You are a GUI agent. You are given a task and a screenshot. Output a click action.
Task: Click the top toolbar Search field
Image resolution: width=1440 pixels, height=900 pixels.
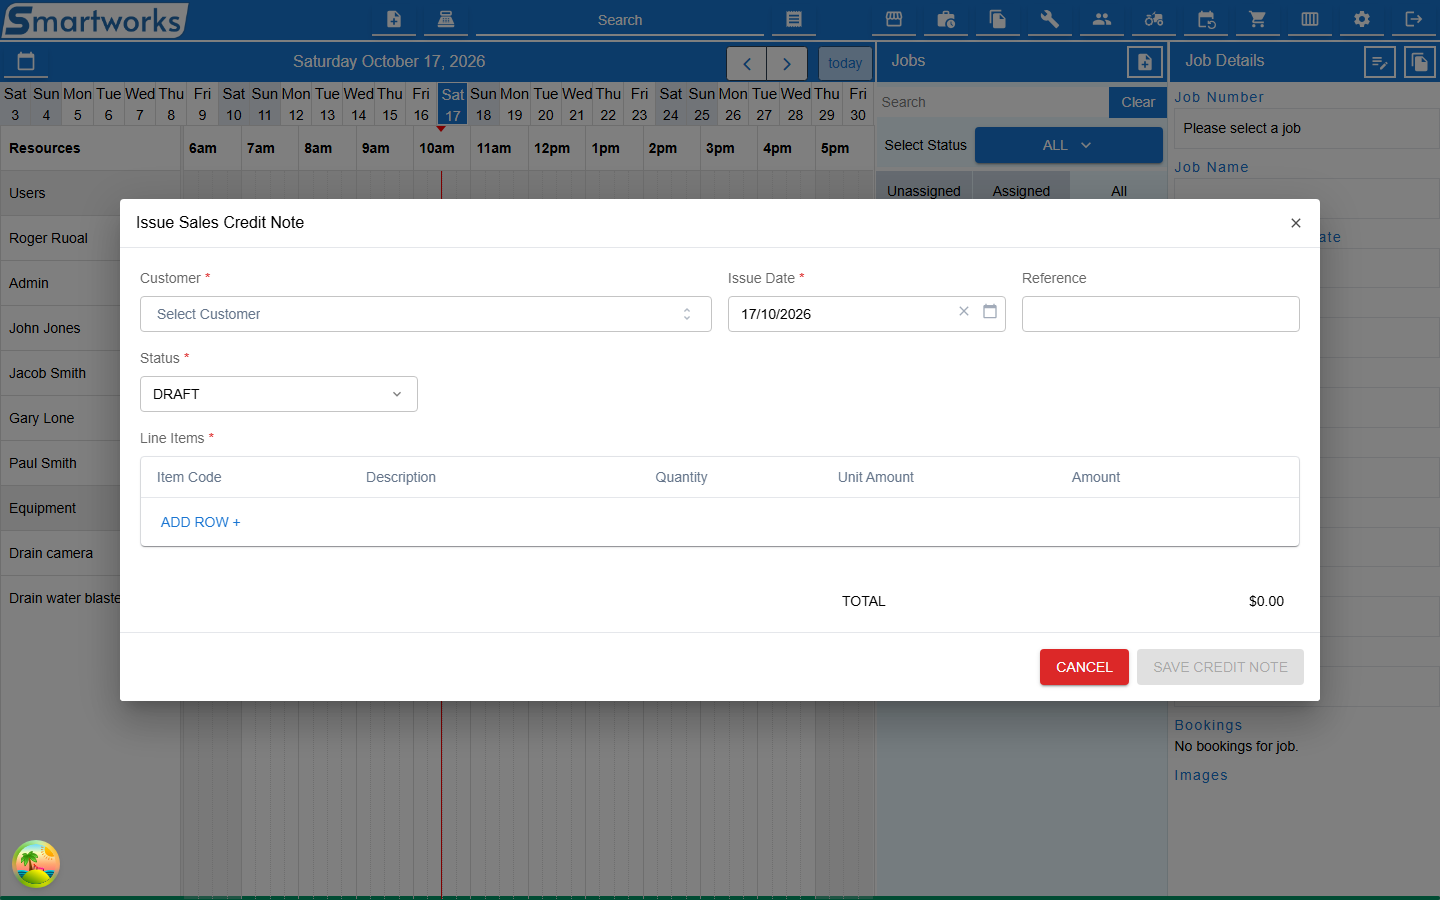click(x=620, y=20)
